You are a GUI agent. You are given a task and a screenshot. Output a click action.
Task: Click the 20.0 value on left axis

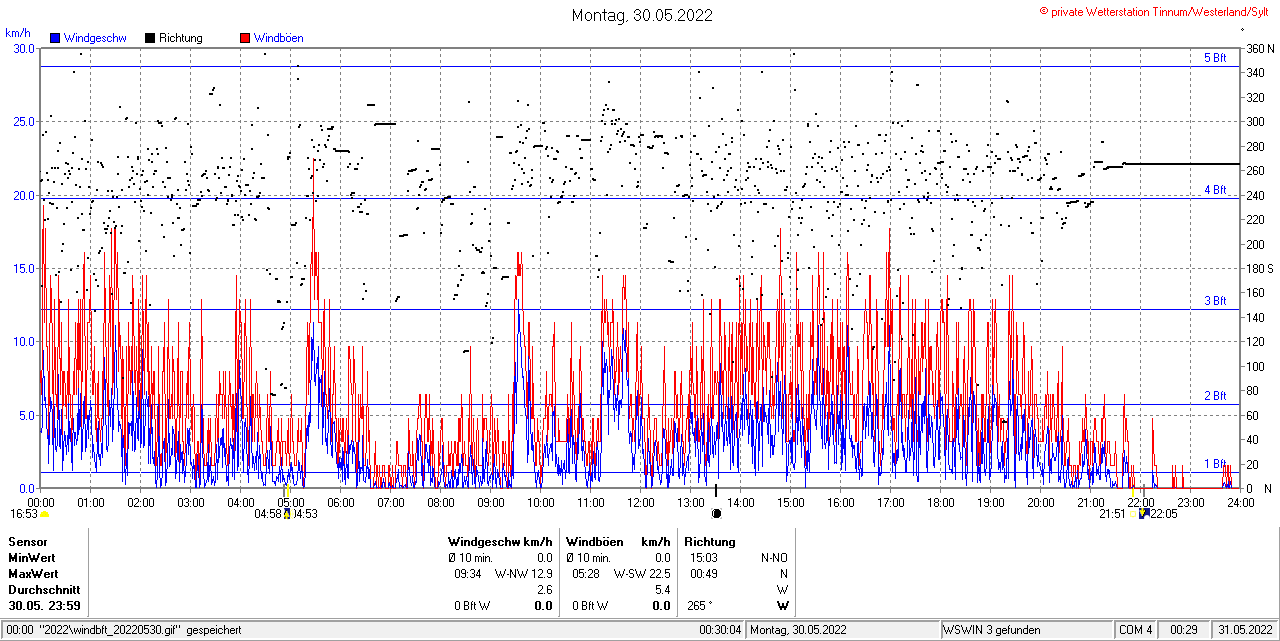(23, 195)
